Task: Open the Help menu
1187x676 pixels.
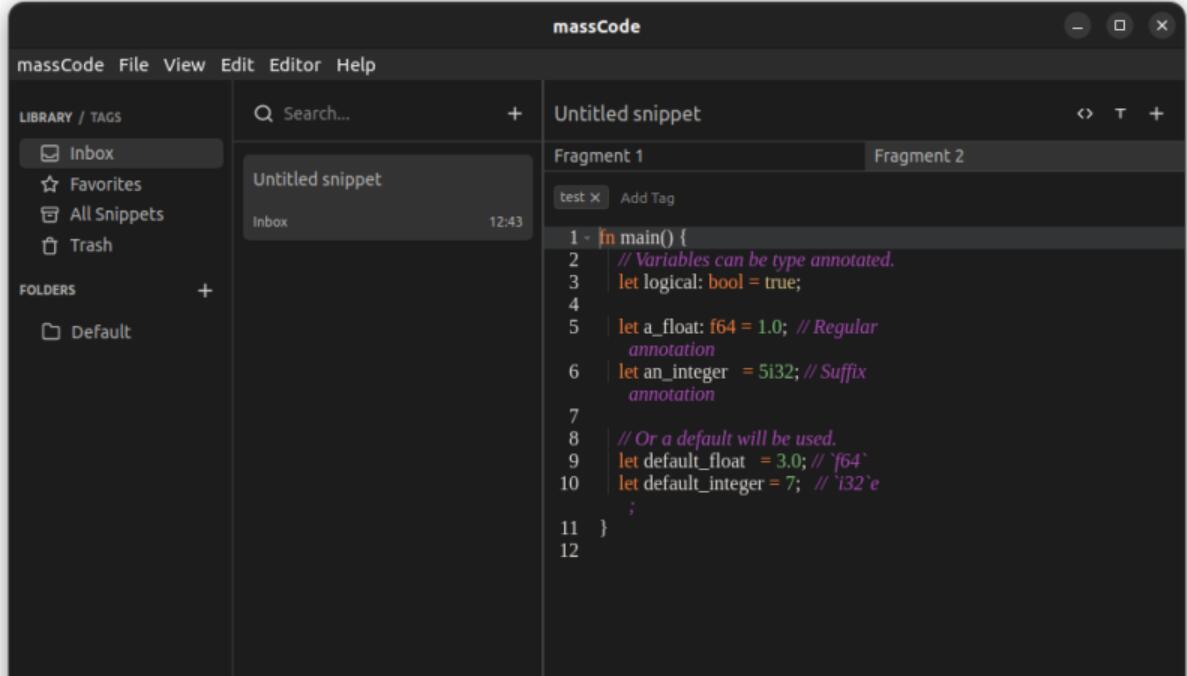Action: pyautogui.click(x=355, y=65)
